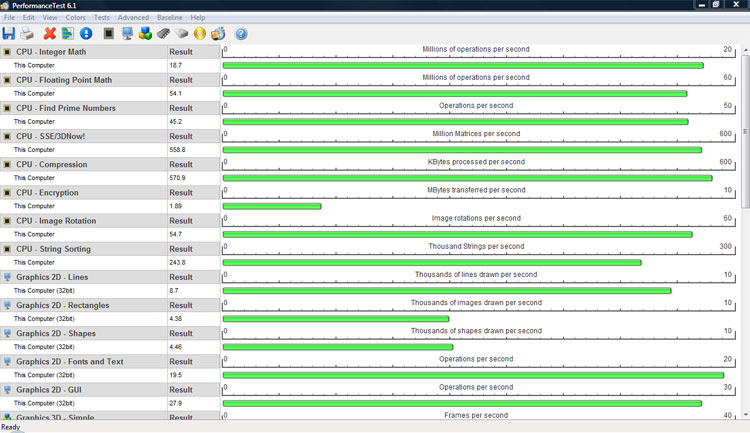Image resolution: width=750 pixels, height=433 pixels.
Task: Select the Graphics 2D - Shapes header text
Action: (56, 333)
